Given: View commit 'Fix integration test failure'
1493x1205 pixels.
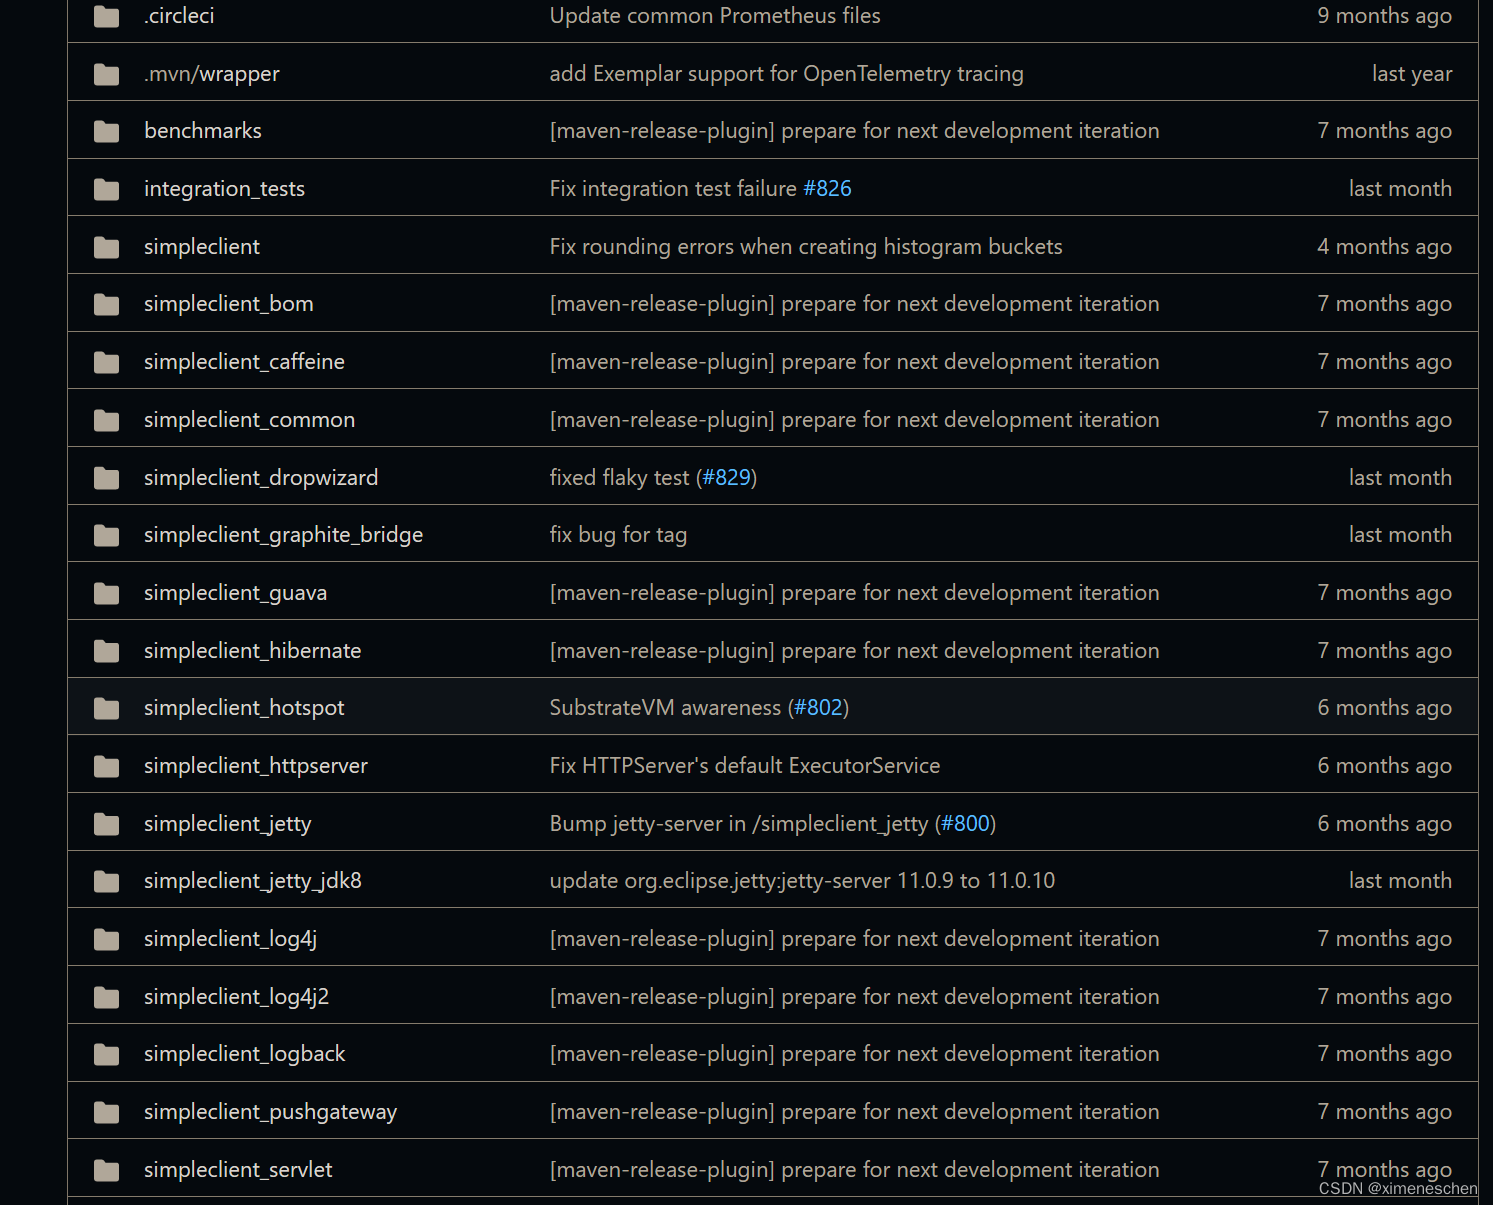Looking at the screenshot, I should 673,189.
